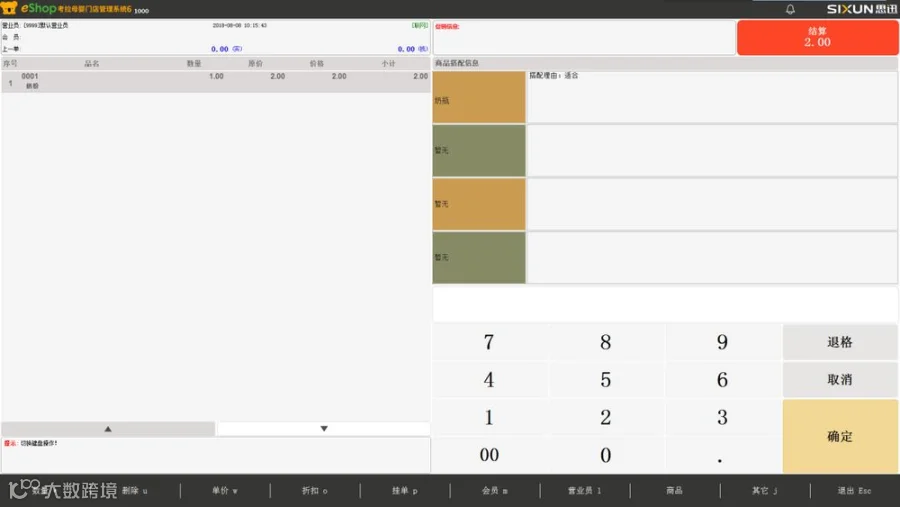
Task: Click the eShop bear logo icon
Action: [x=9, y=8]
